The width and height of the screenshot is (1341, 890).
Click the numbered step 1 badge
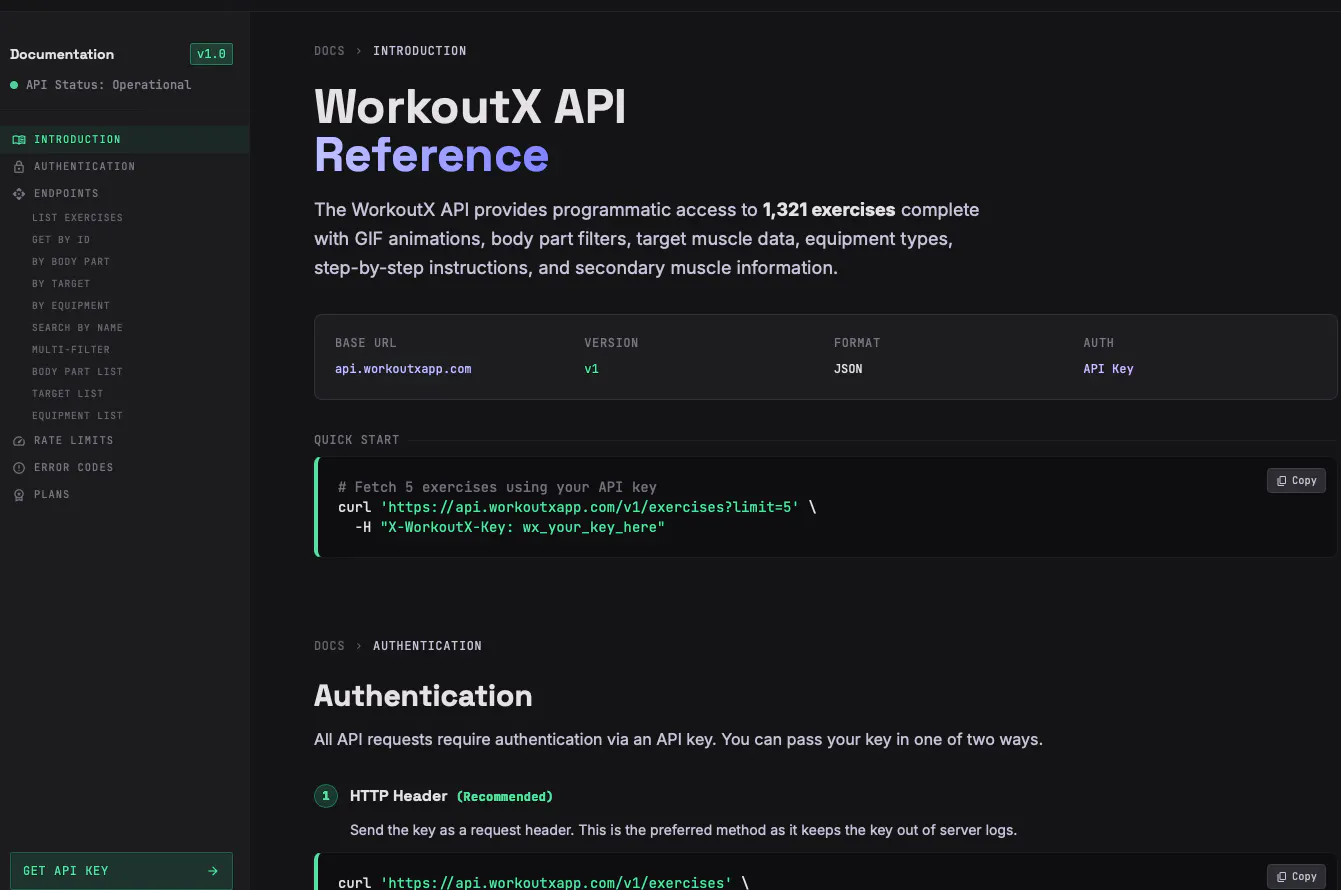(x=326, y=796)
